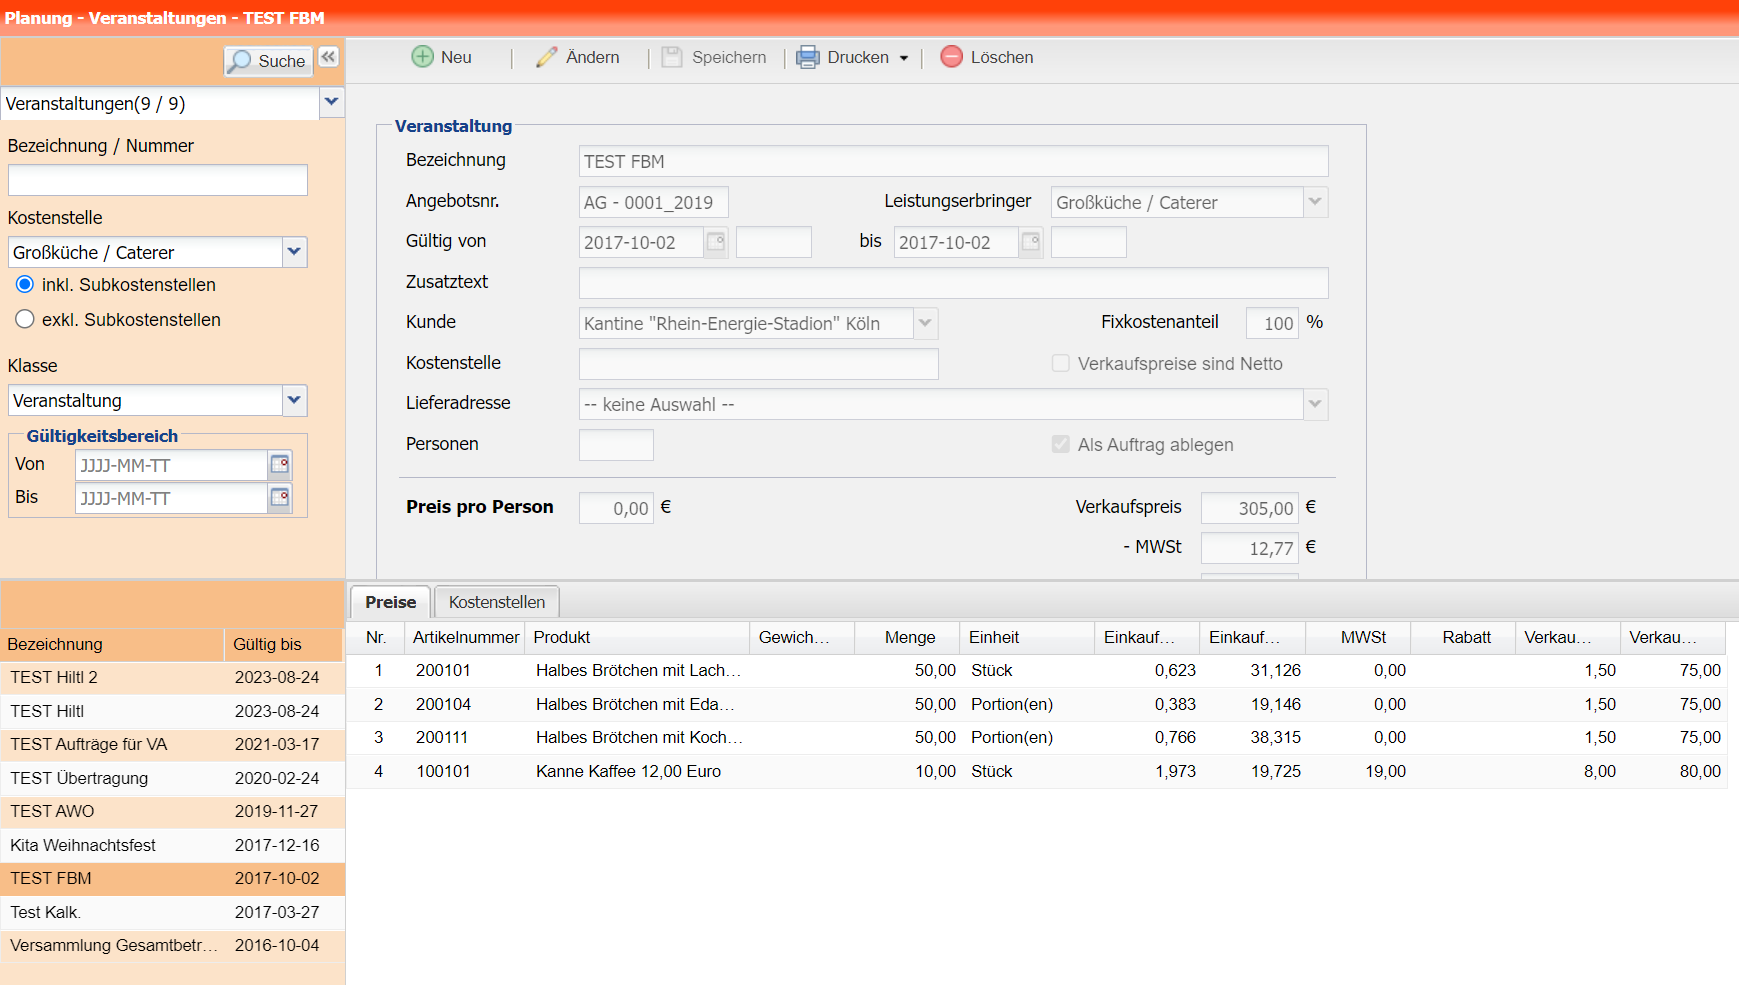Click the Bezeichnung / Nummer search field
The image size is (1739, 985).
click(x=158, y=180)
